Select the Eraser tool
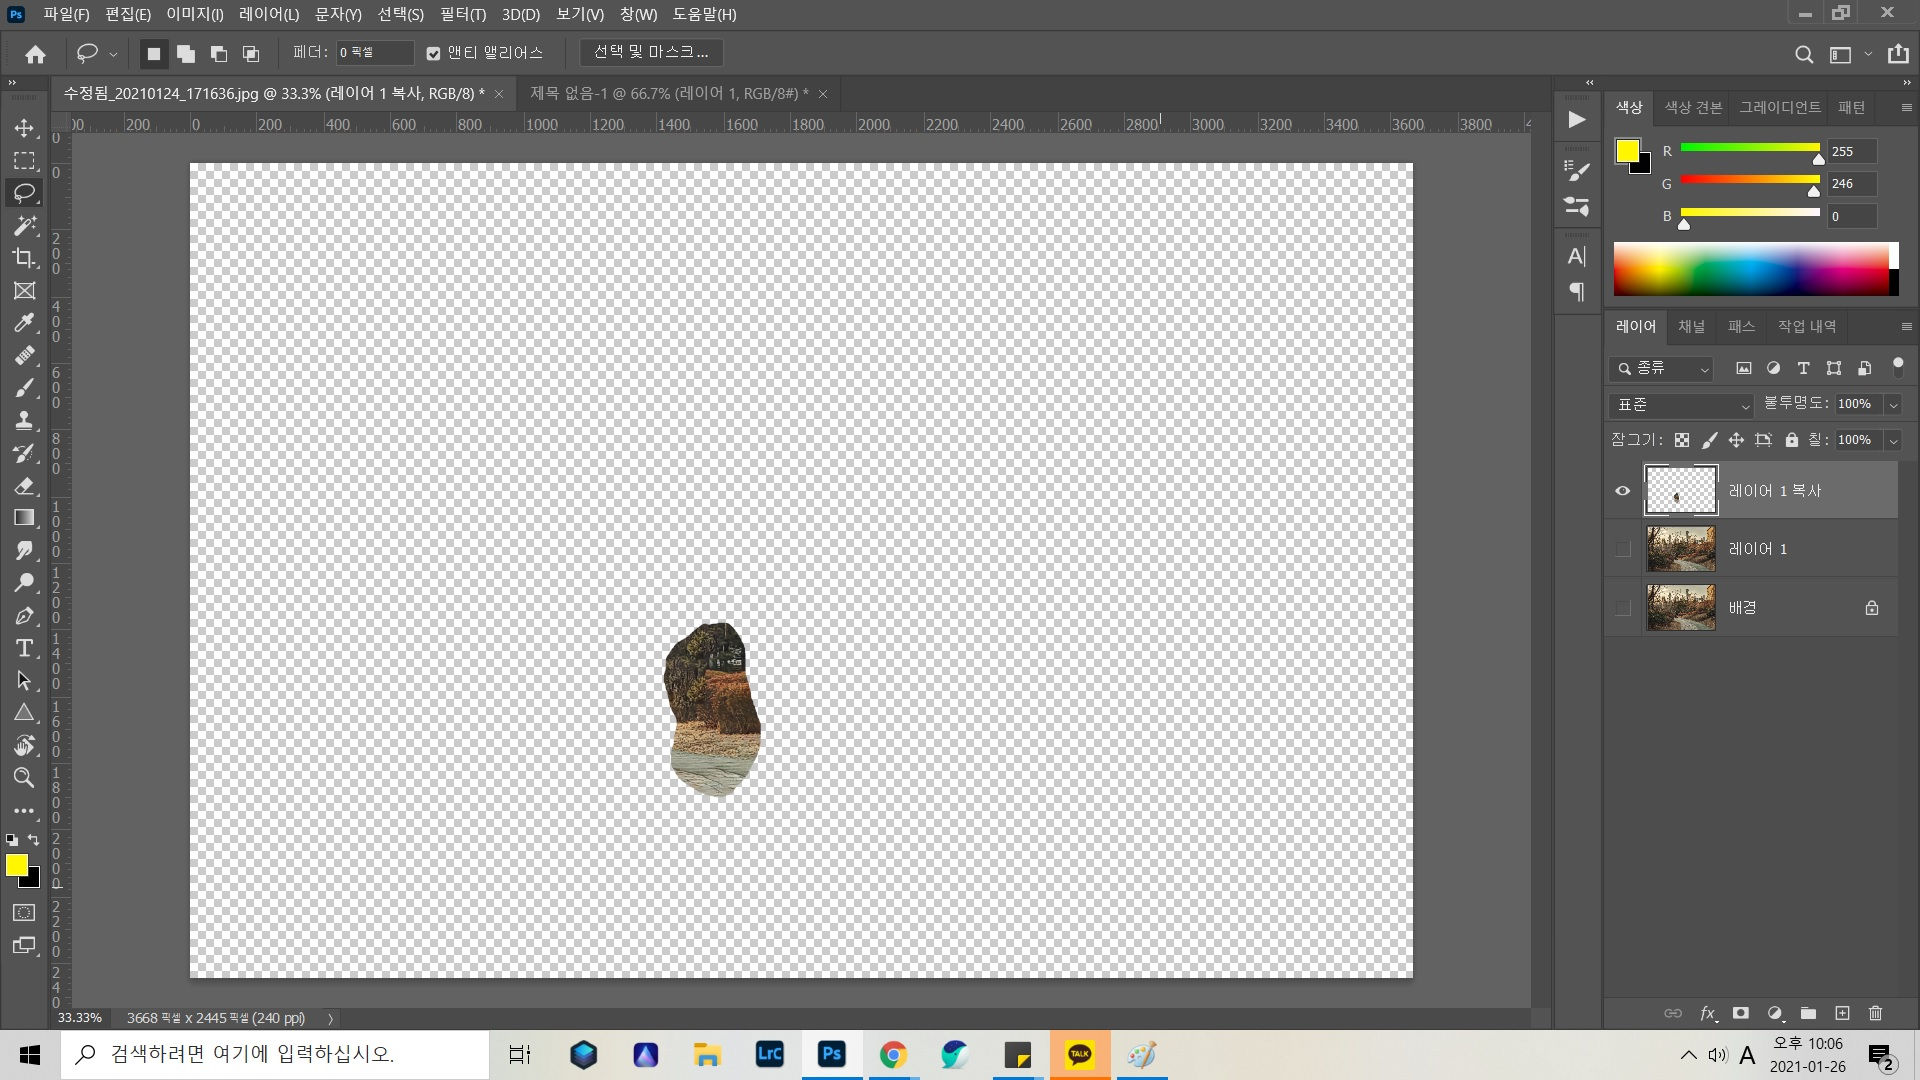 pyautogui.click(x=24, y=486)
